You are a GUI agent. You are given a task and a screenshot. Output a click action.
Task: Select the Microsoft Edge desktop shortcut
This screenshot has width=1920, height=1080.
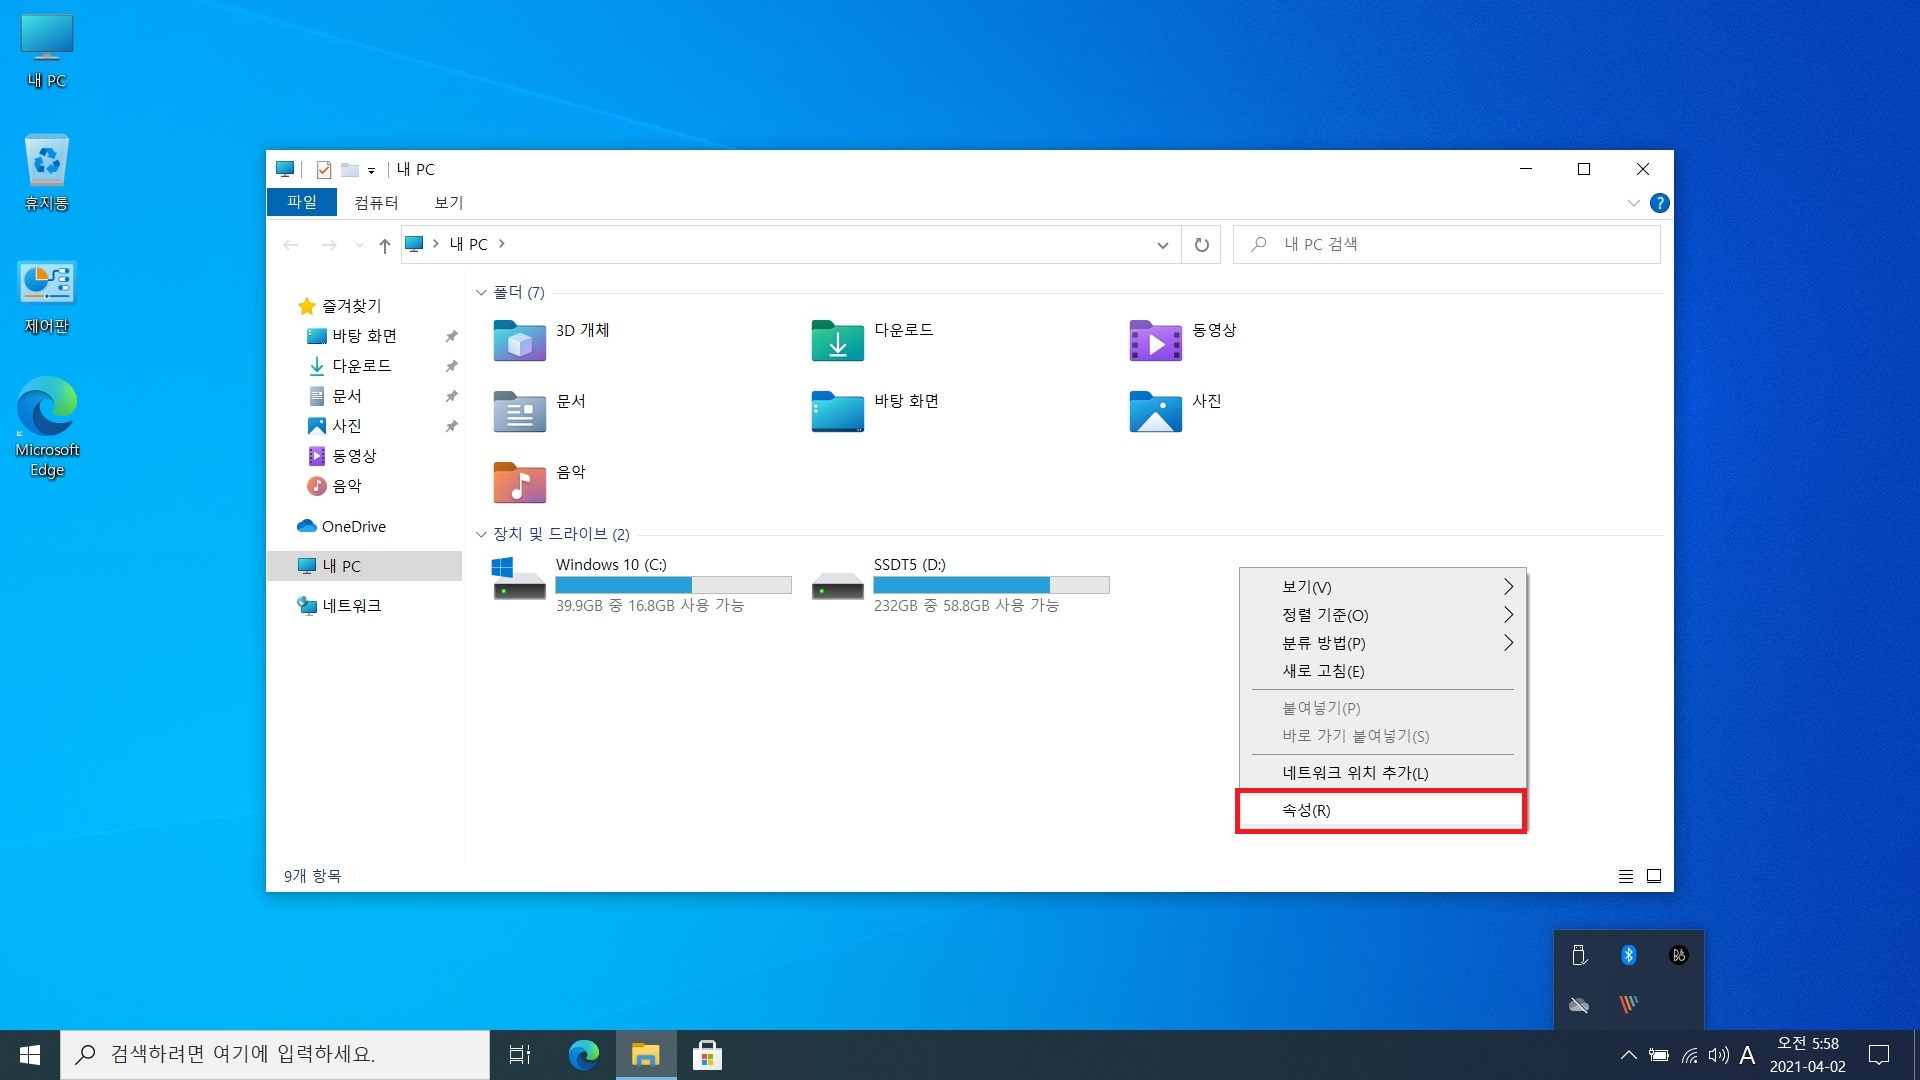47,427
